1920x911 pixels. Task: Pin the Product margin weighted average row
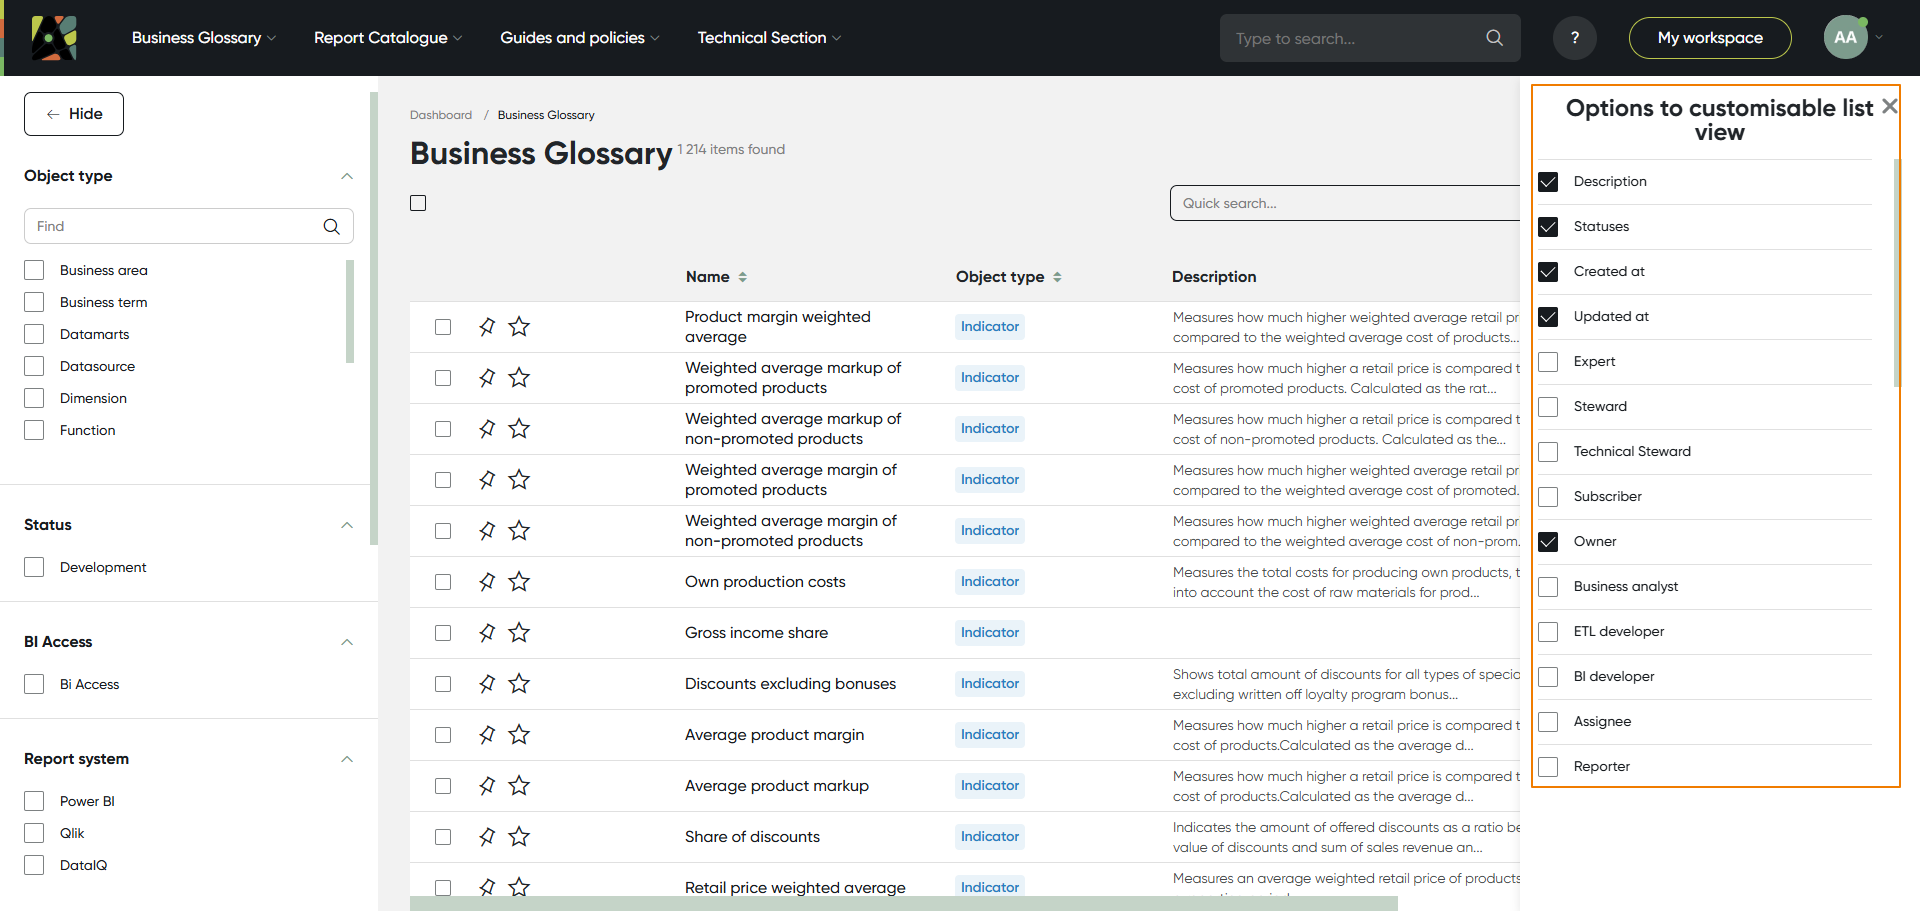(487, 327)
